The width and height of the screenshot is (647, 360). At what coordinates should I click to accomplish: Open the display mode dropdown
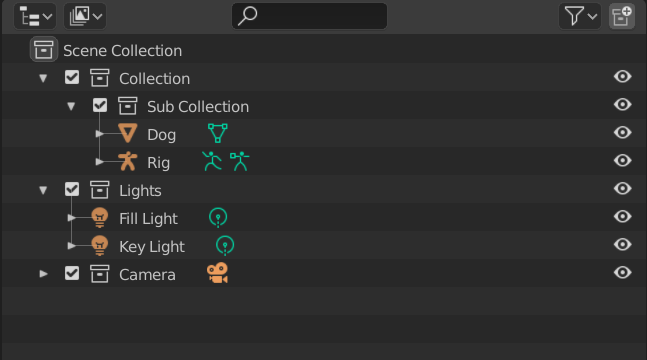pos(85,17)
